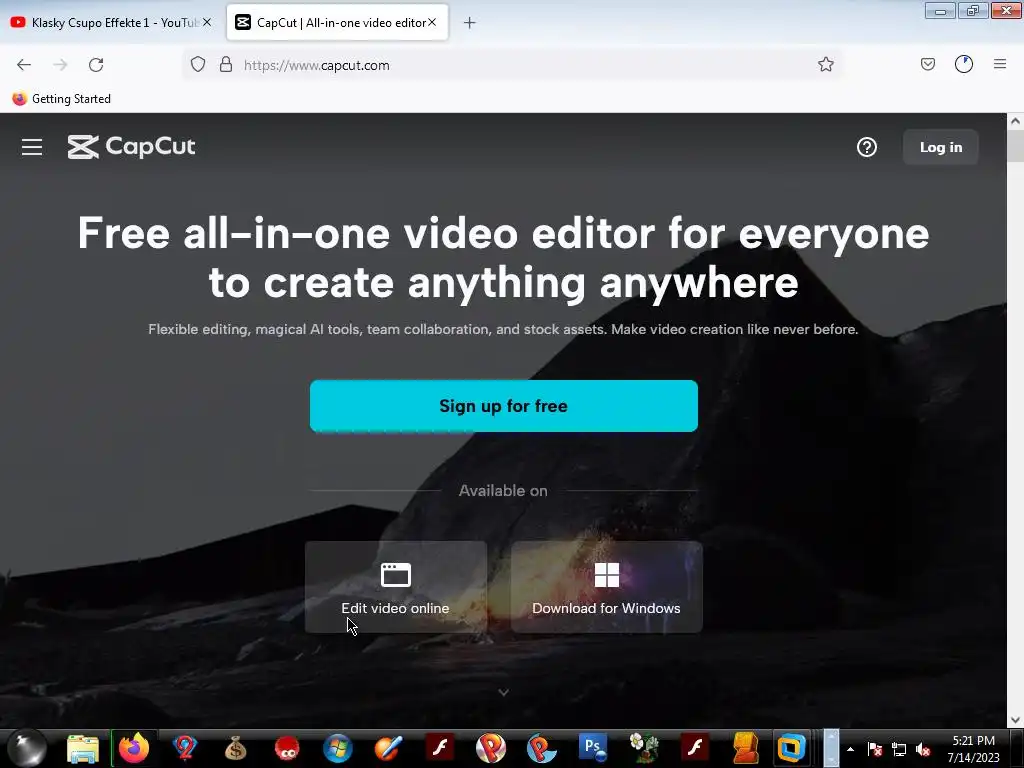Open a new browser tab
This screenshot has height=768, width=1024.
click(x=470, y=23)
